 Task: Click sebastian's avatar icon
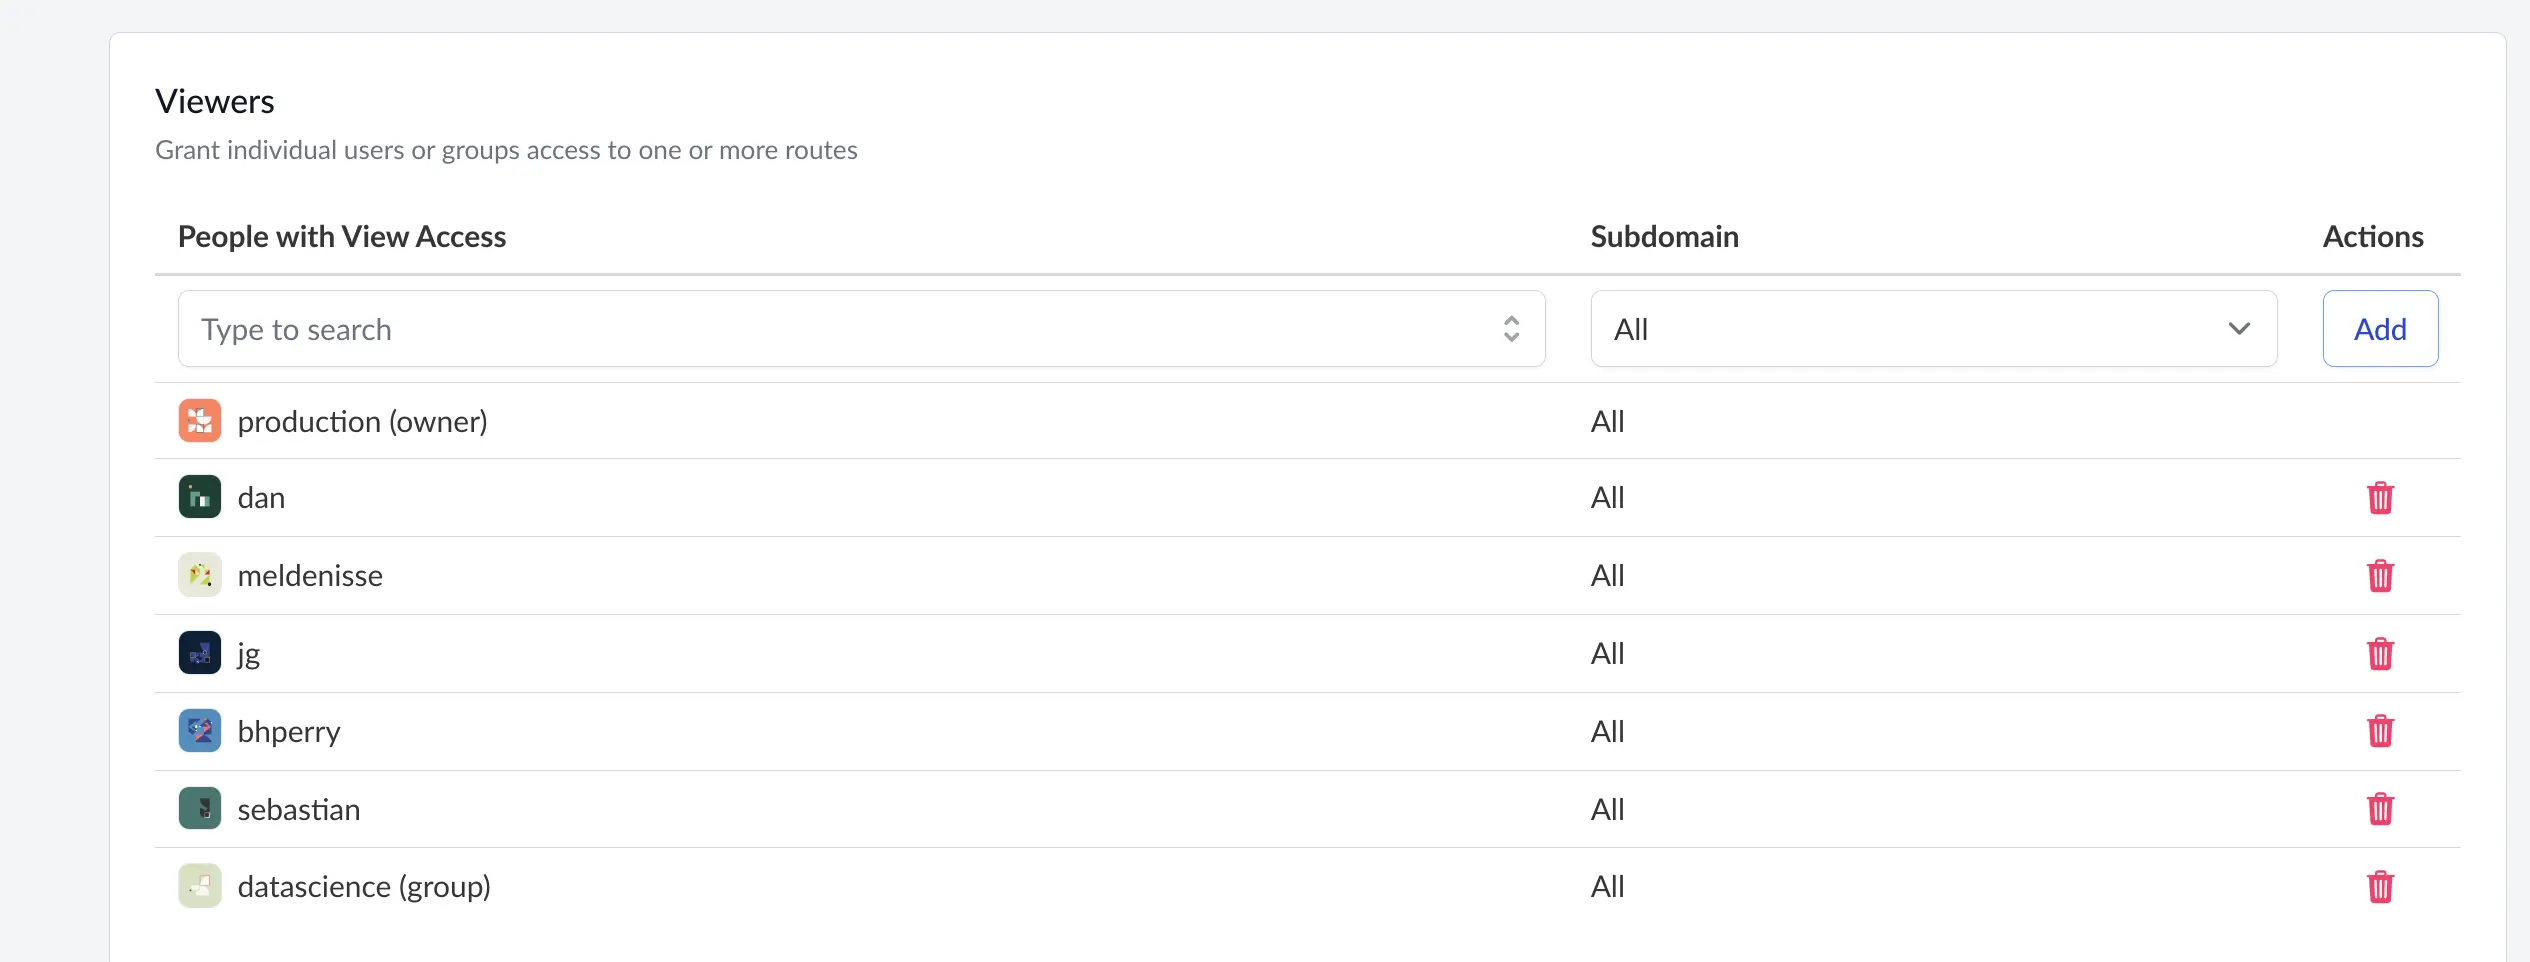[200, 809]
